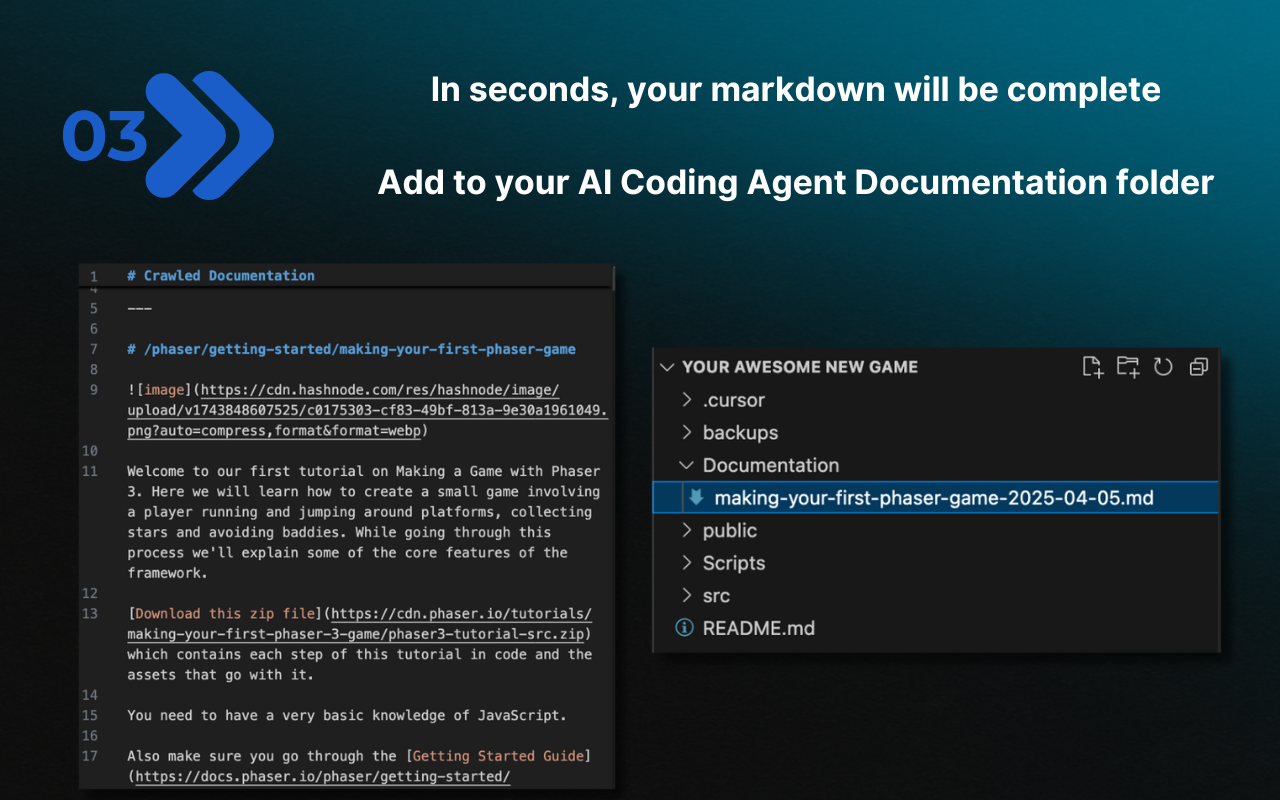The image size is (1280, 800).
Task: Collapse the Documentation folder chevron
Action: point(686,465)
